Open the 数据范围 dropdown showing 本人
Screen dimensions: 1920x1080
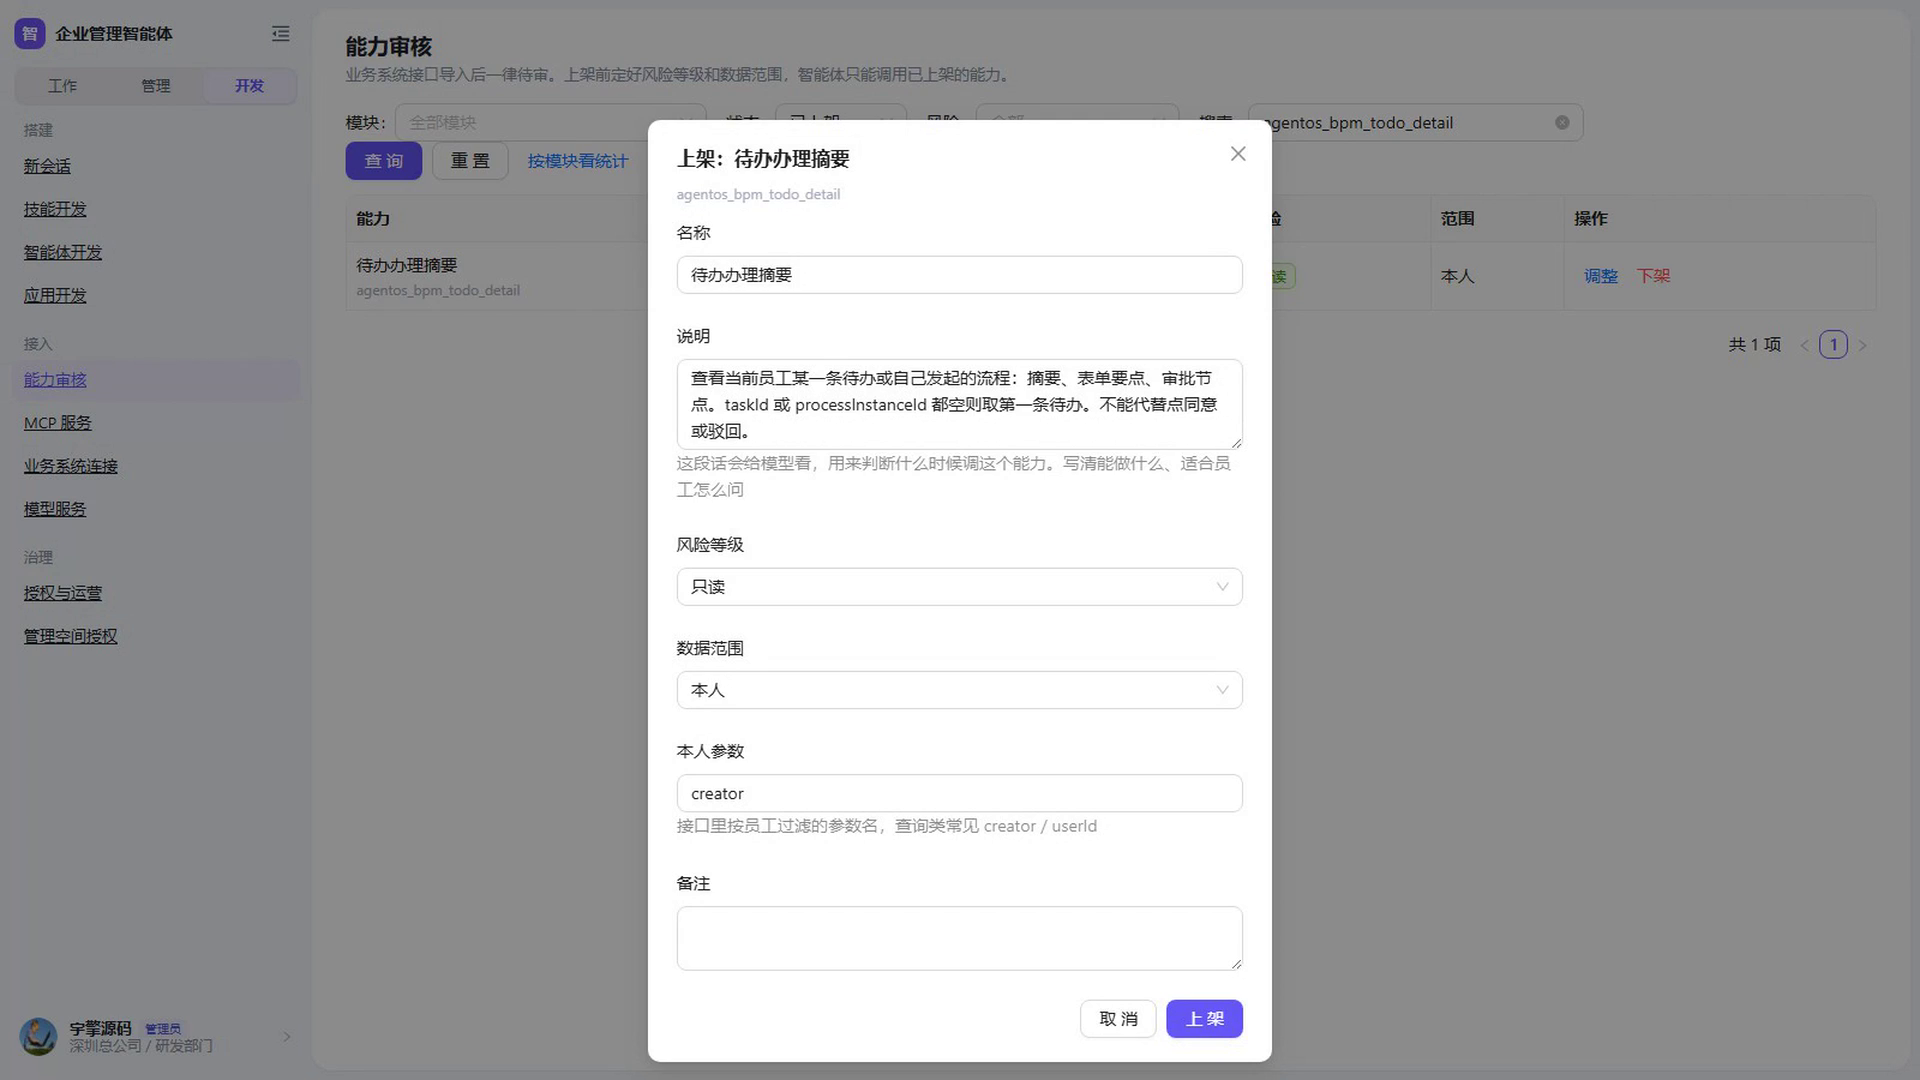(959, 690)
